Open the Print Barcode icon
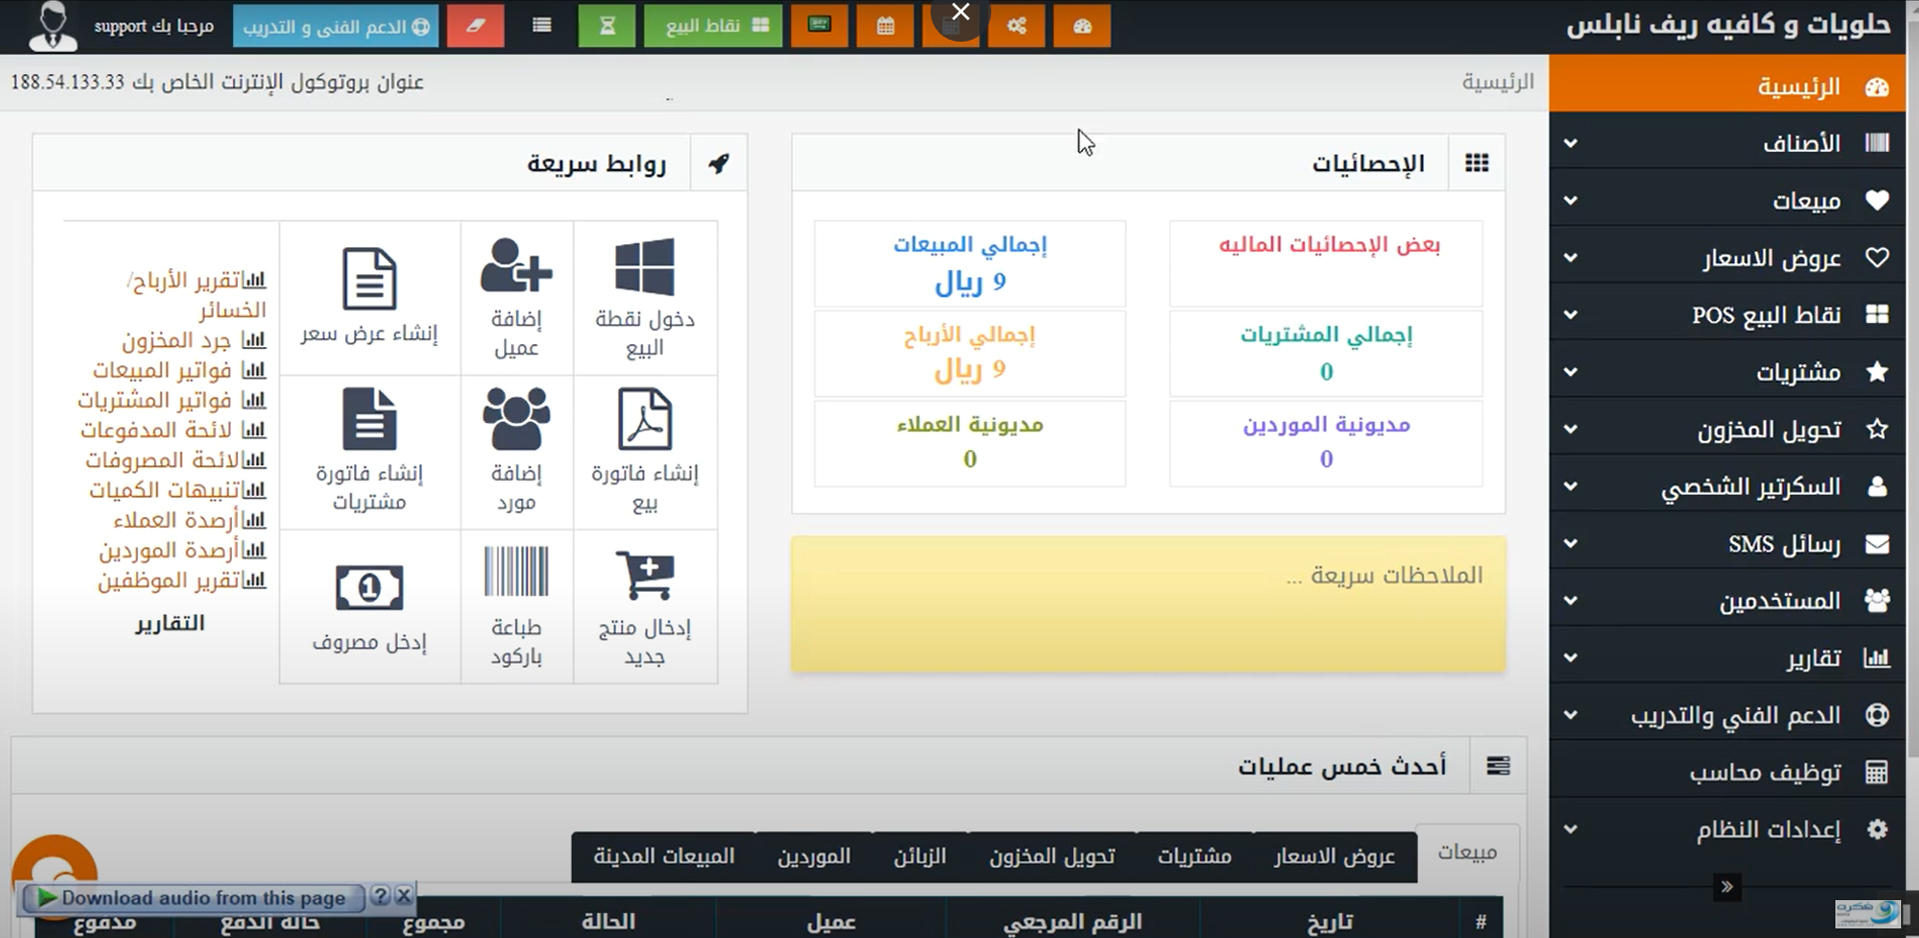The height and width of the screenshot is (938, 1919). tap(516, 572)
